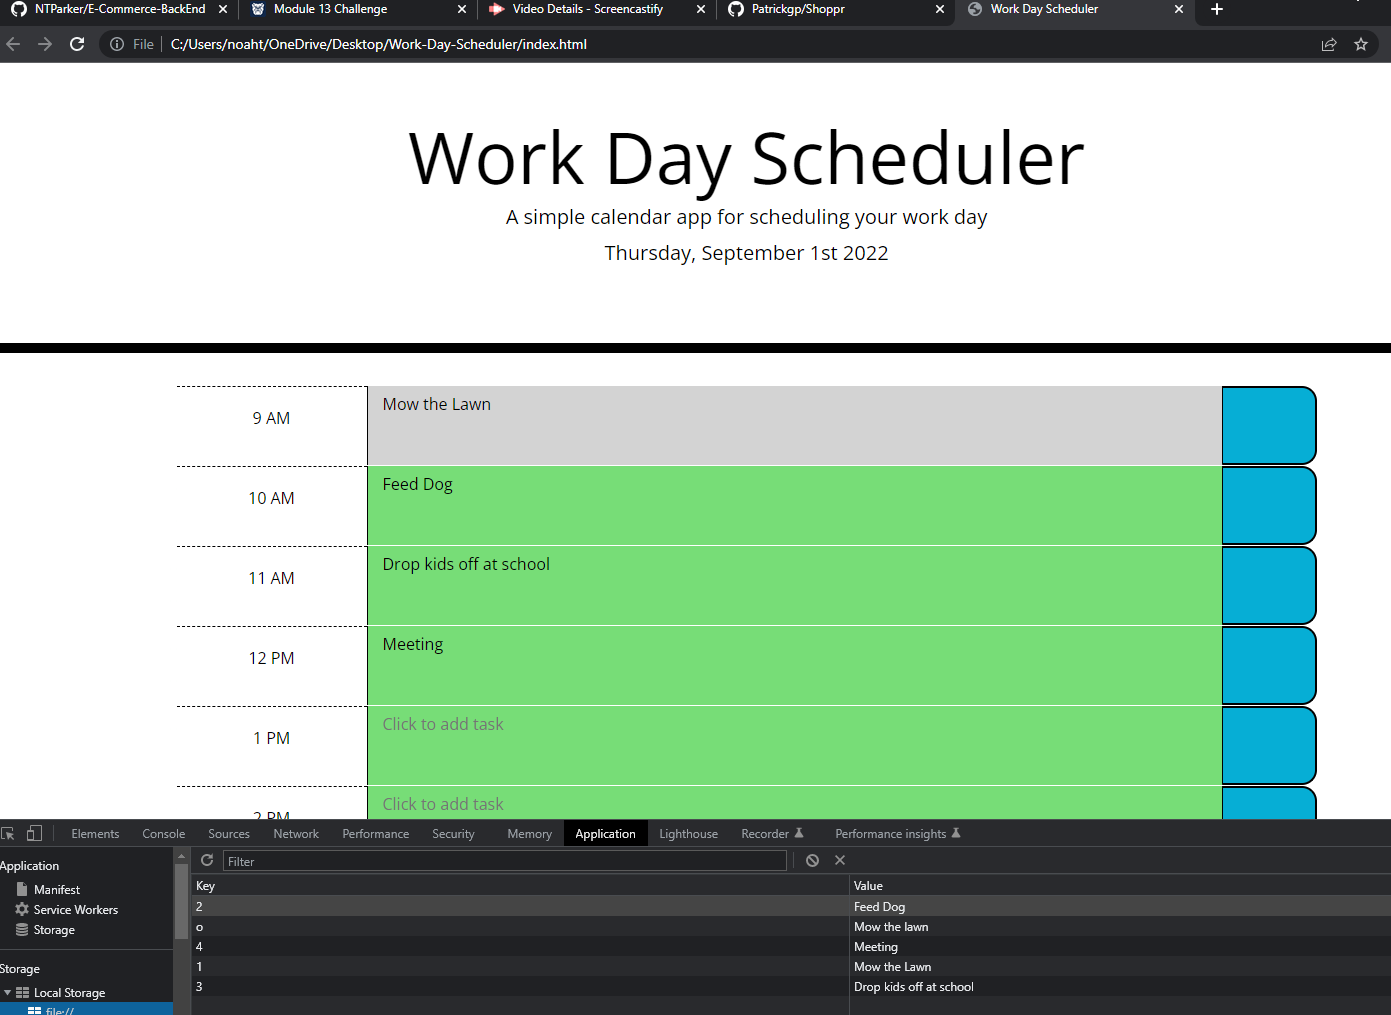This screenshot has height=1015, width=1391.
Task: Collapse the Local Storage tree node
Action: [x=8, y=993]
